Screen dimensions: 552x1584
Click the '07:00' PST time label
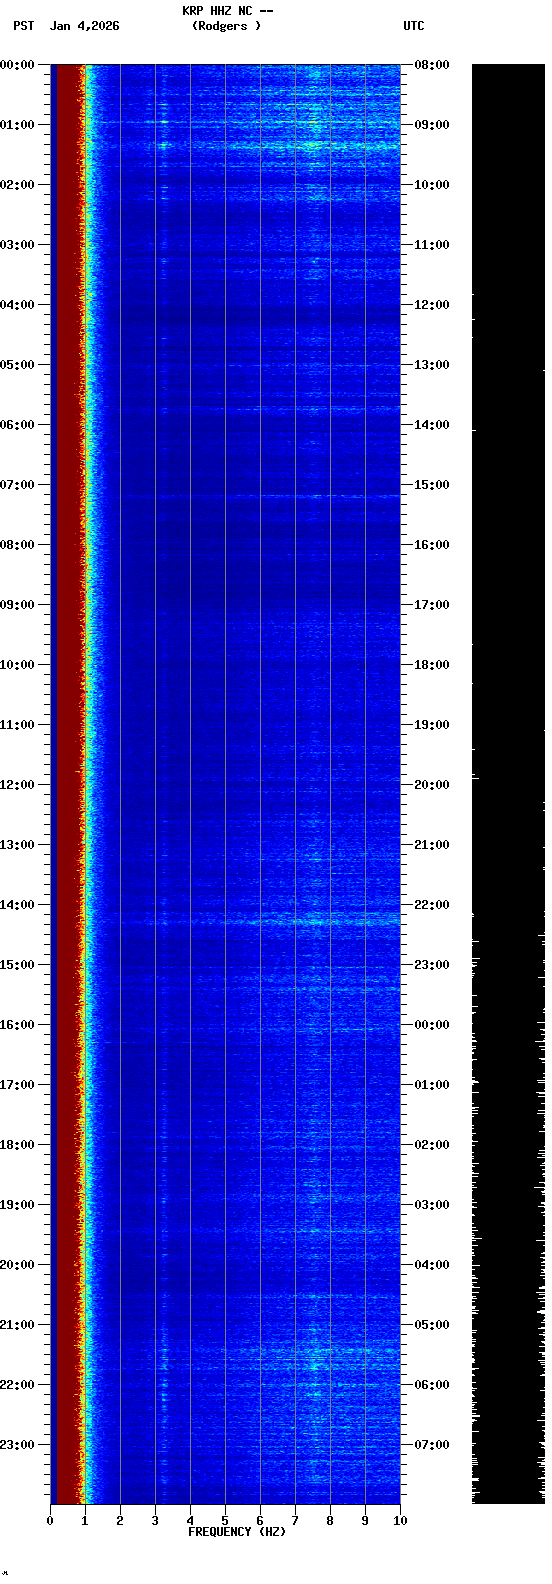click(18, 485)
